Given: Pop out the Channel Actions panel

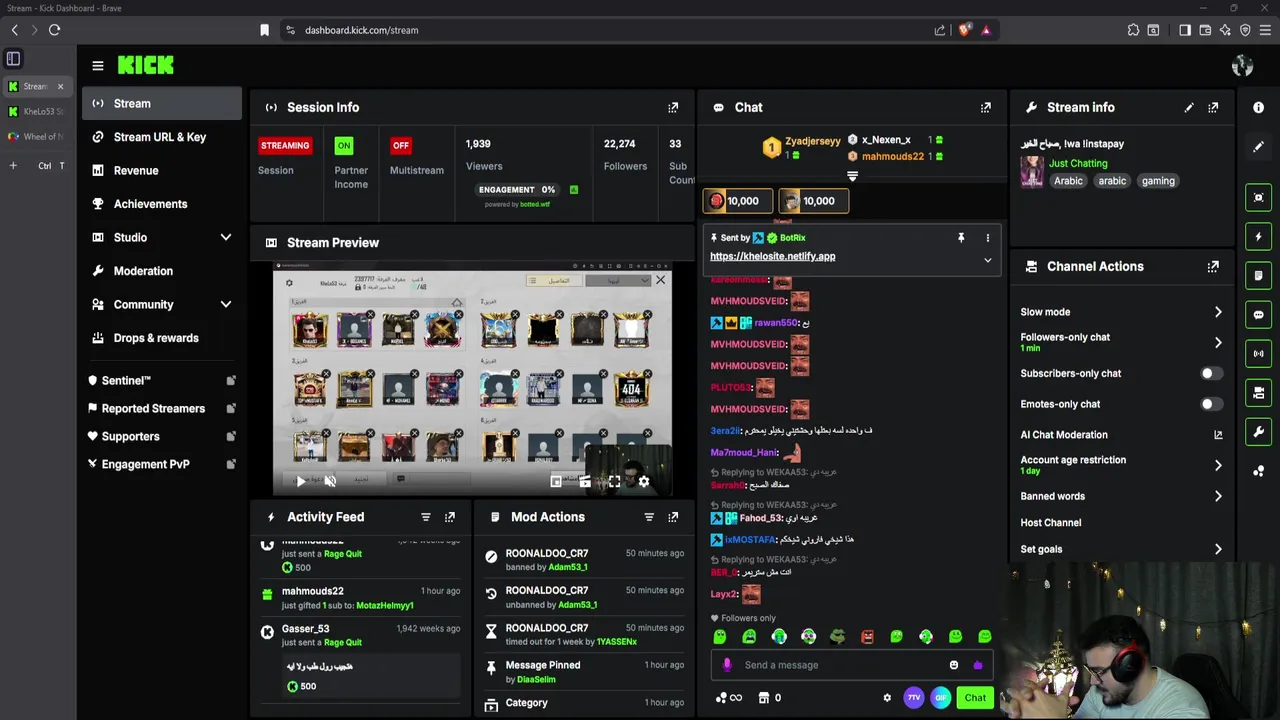Looking at the screenshot, I should [1213, 266].
